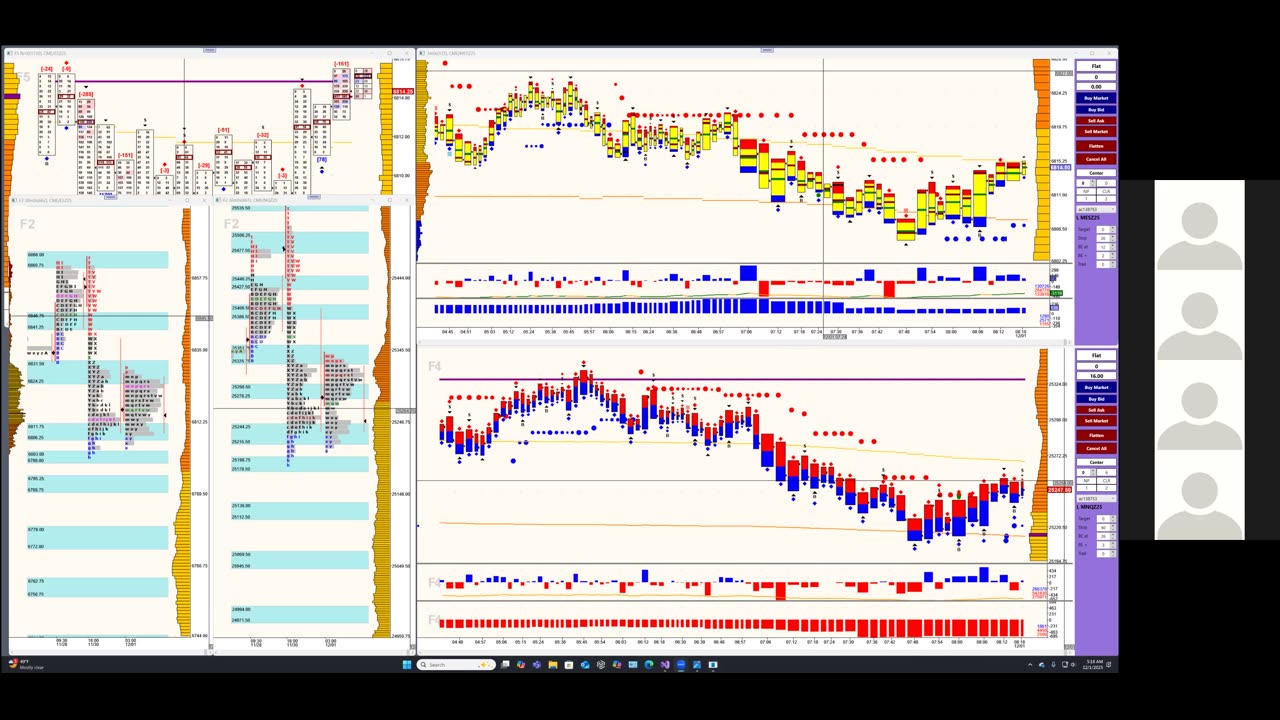Cancel All orders in the lower MNQ panel

1096,448
